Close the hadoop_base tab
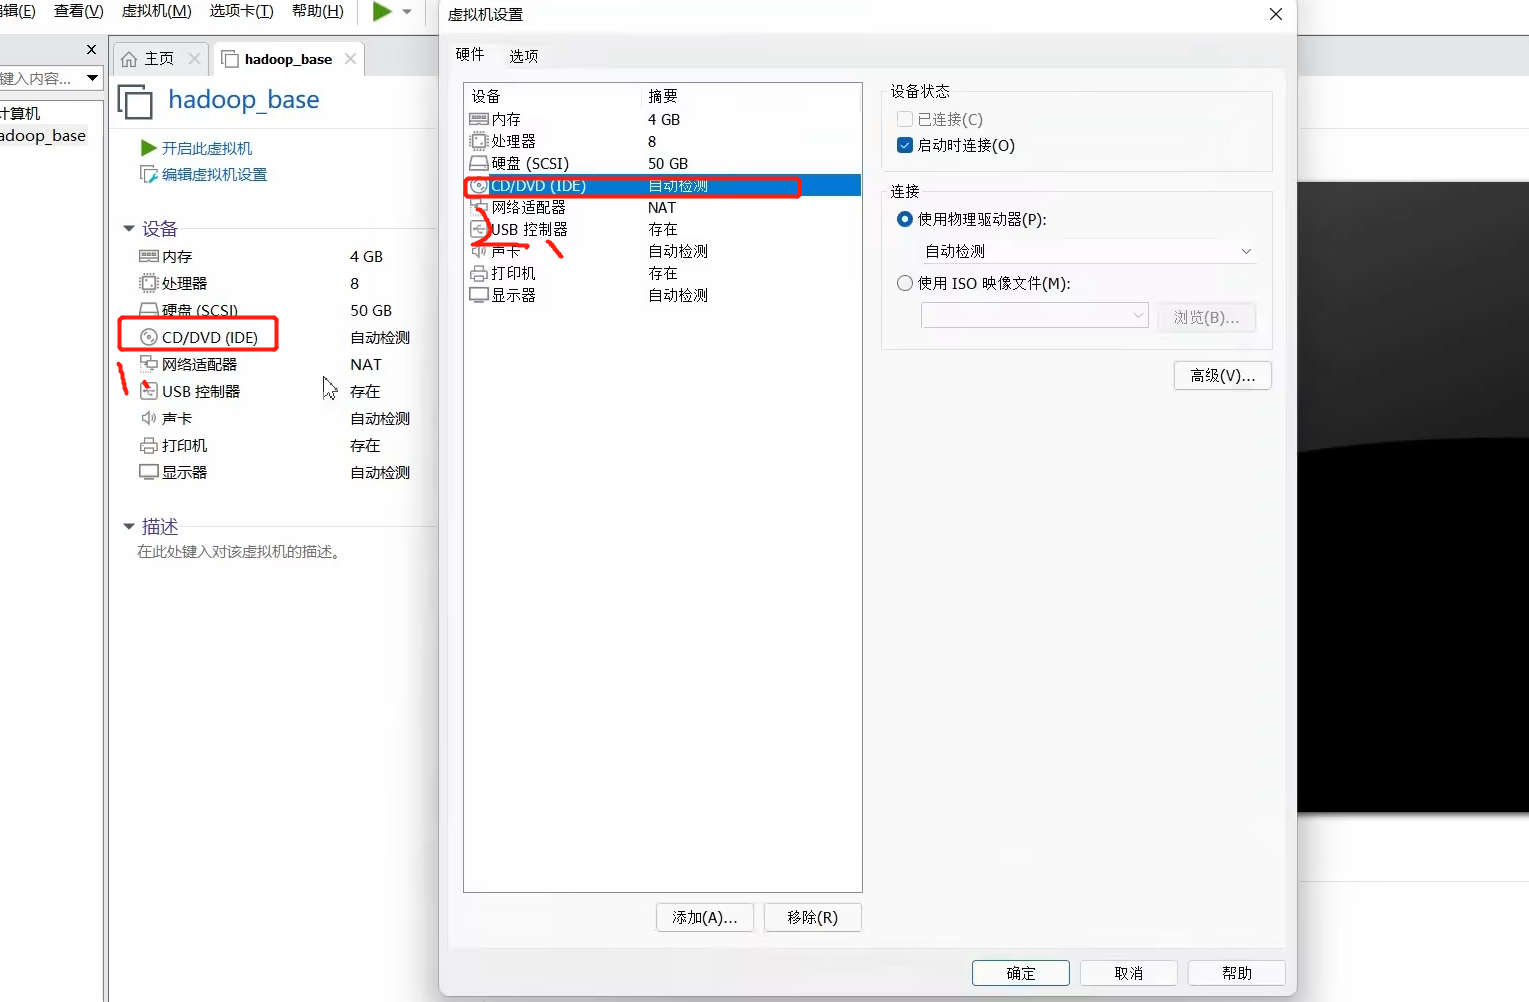1529x1002 pixels. (x=350, y=59)
